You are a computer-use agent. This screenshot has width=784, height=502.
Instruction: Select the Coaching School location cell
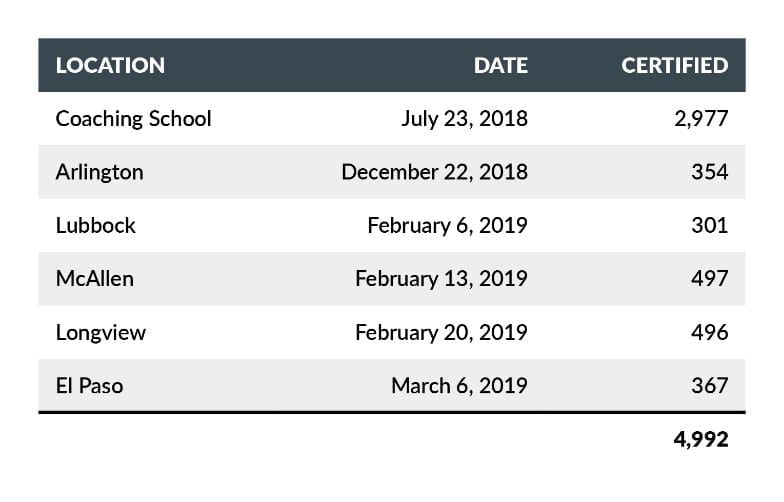[133, 119]
